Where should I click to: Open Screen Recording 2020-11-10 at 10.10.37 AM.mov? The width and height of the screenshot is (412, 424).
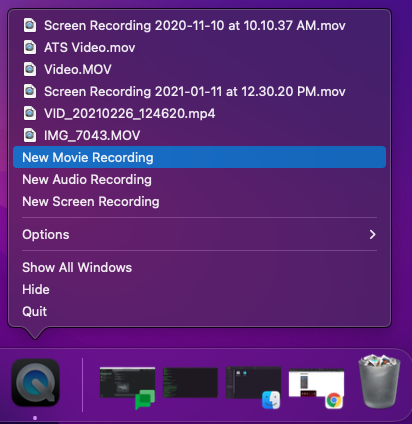click(x=199, y=26)
